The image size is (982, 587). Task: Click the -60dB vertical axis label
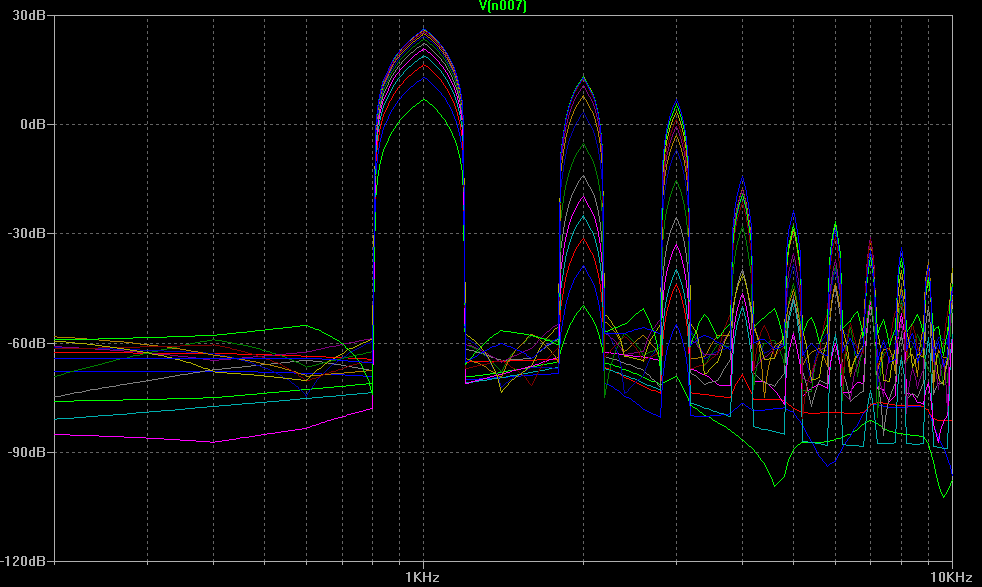(x=29, y=343)
